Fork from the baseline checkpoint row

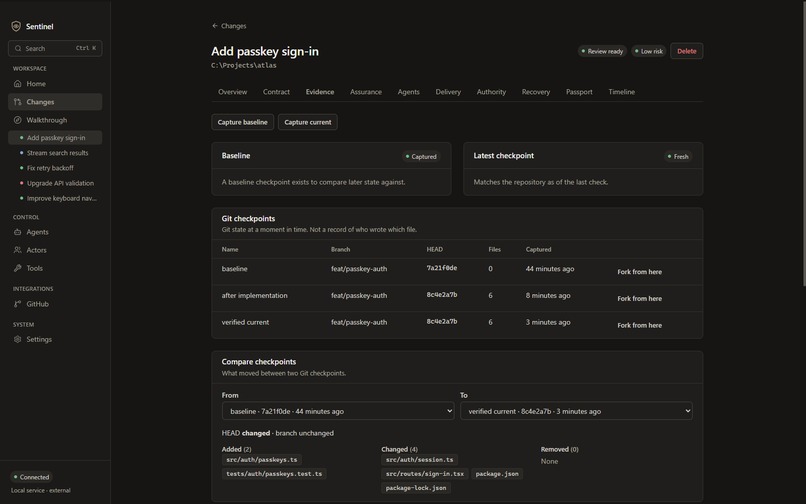coord(639,272)
